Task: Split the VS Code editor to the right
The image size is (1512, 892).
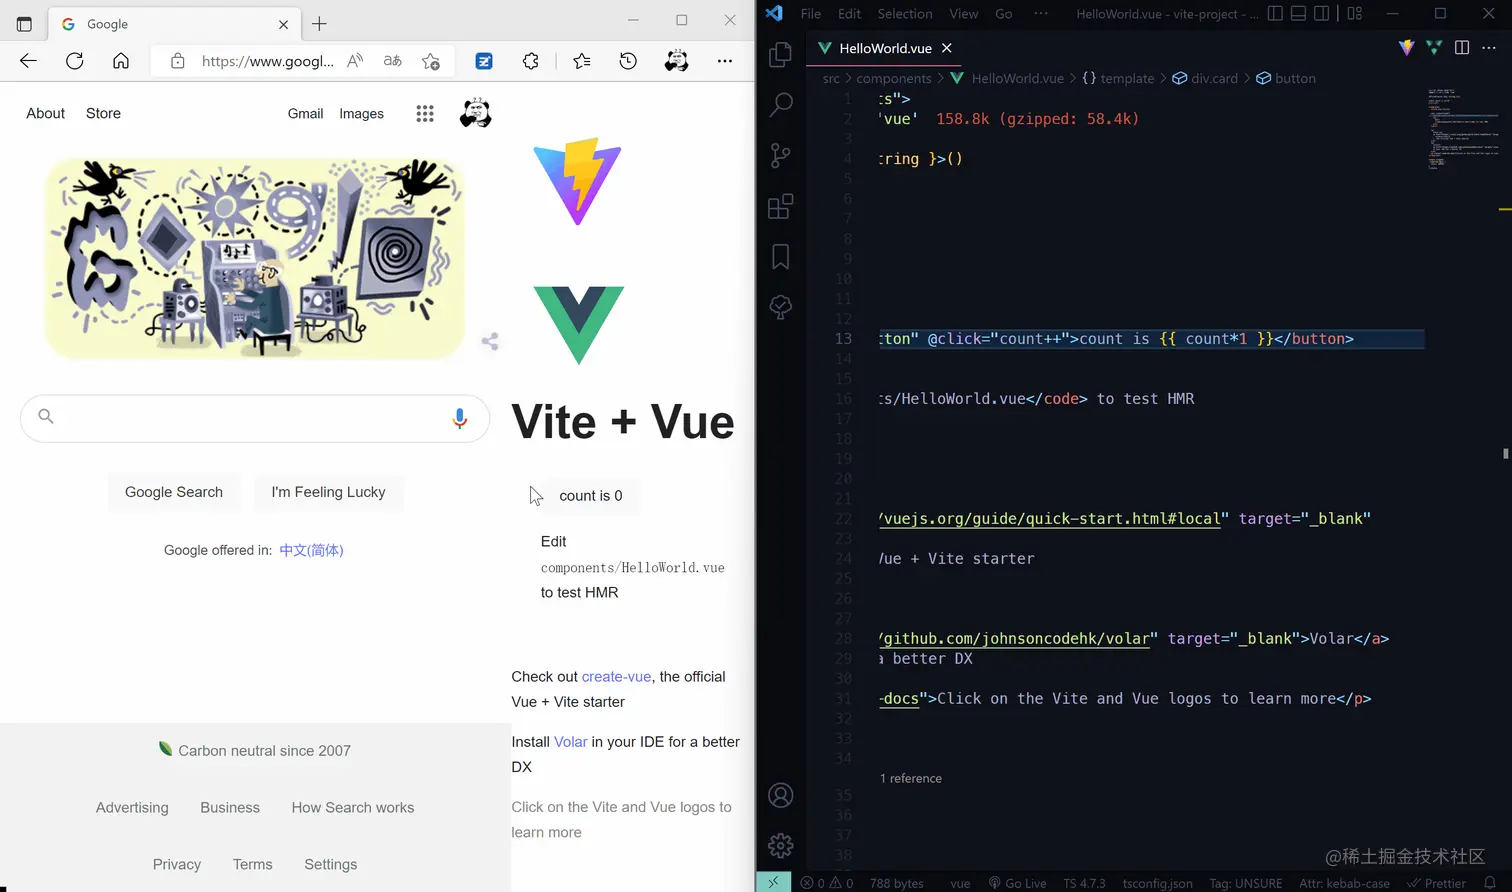Action: tap(1462, 48)
